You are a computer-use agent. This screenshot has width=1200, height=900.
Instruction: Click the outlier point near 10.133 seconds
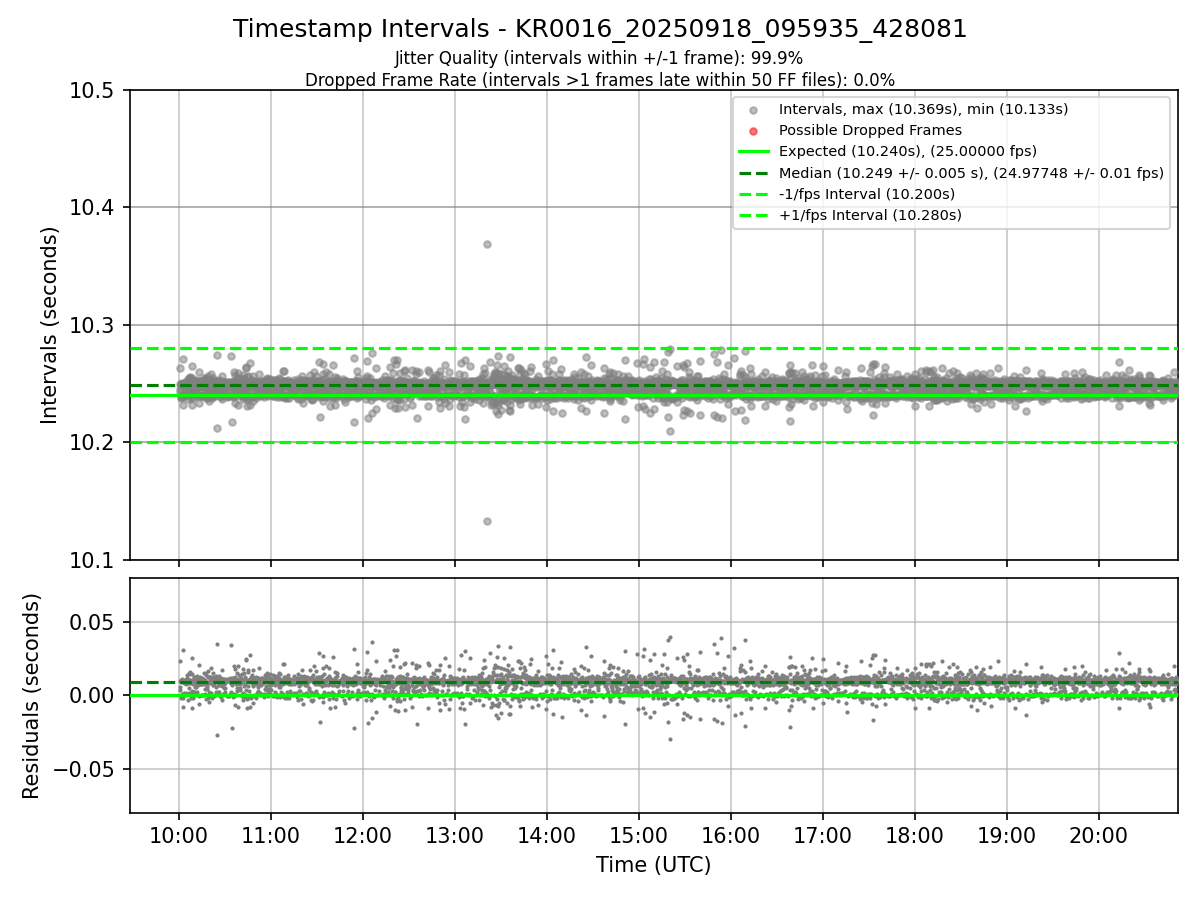pyautogui.click(x=487, y=521)
